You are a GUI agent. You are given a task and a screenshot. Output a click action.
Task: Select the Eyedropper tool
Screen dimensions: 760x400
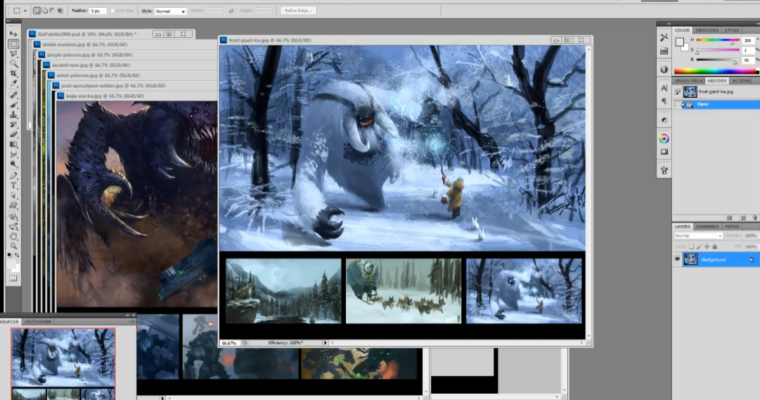(14, 84)
